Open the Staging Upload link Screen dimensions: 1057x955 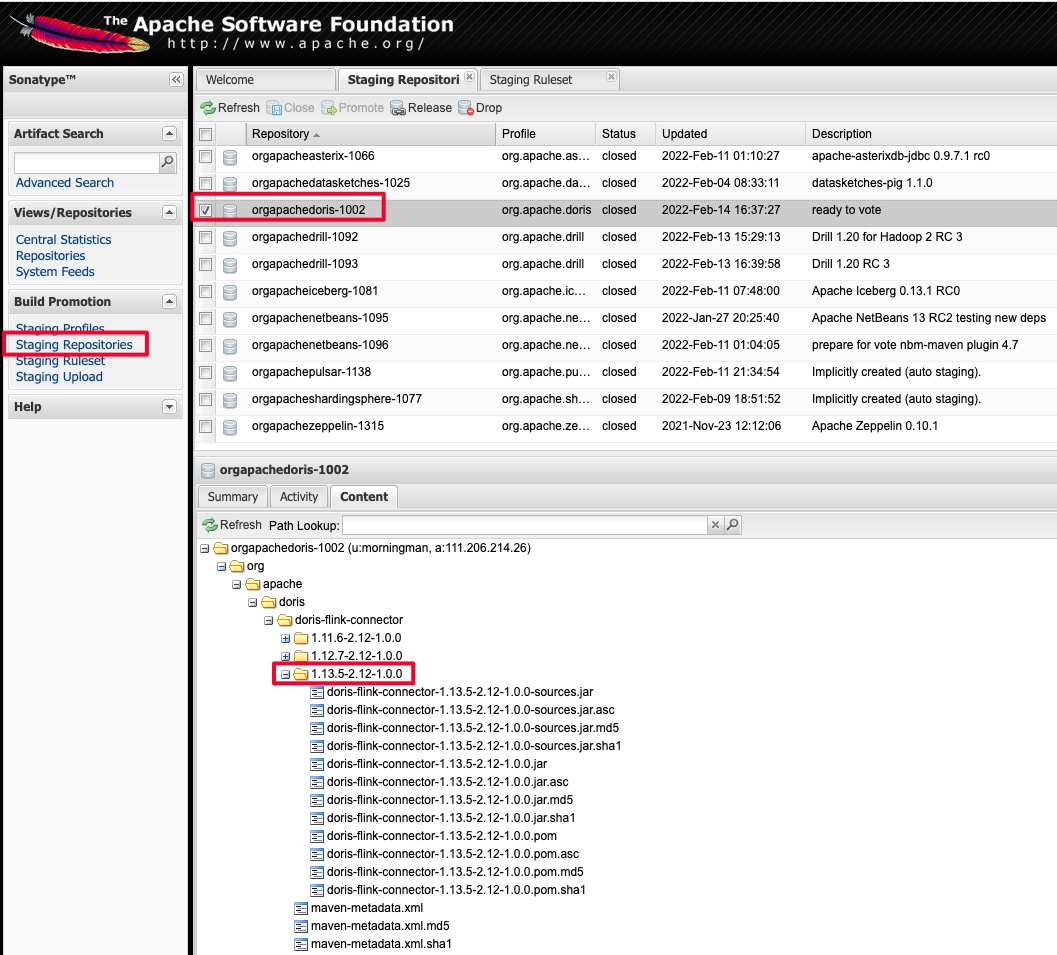[x=59, y=377]
